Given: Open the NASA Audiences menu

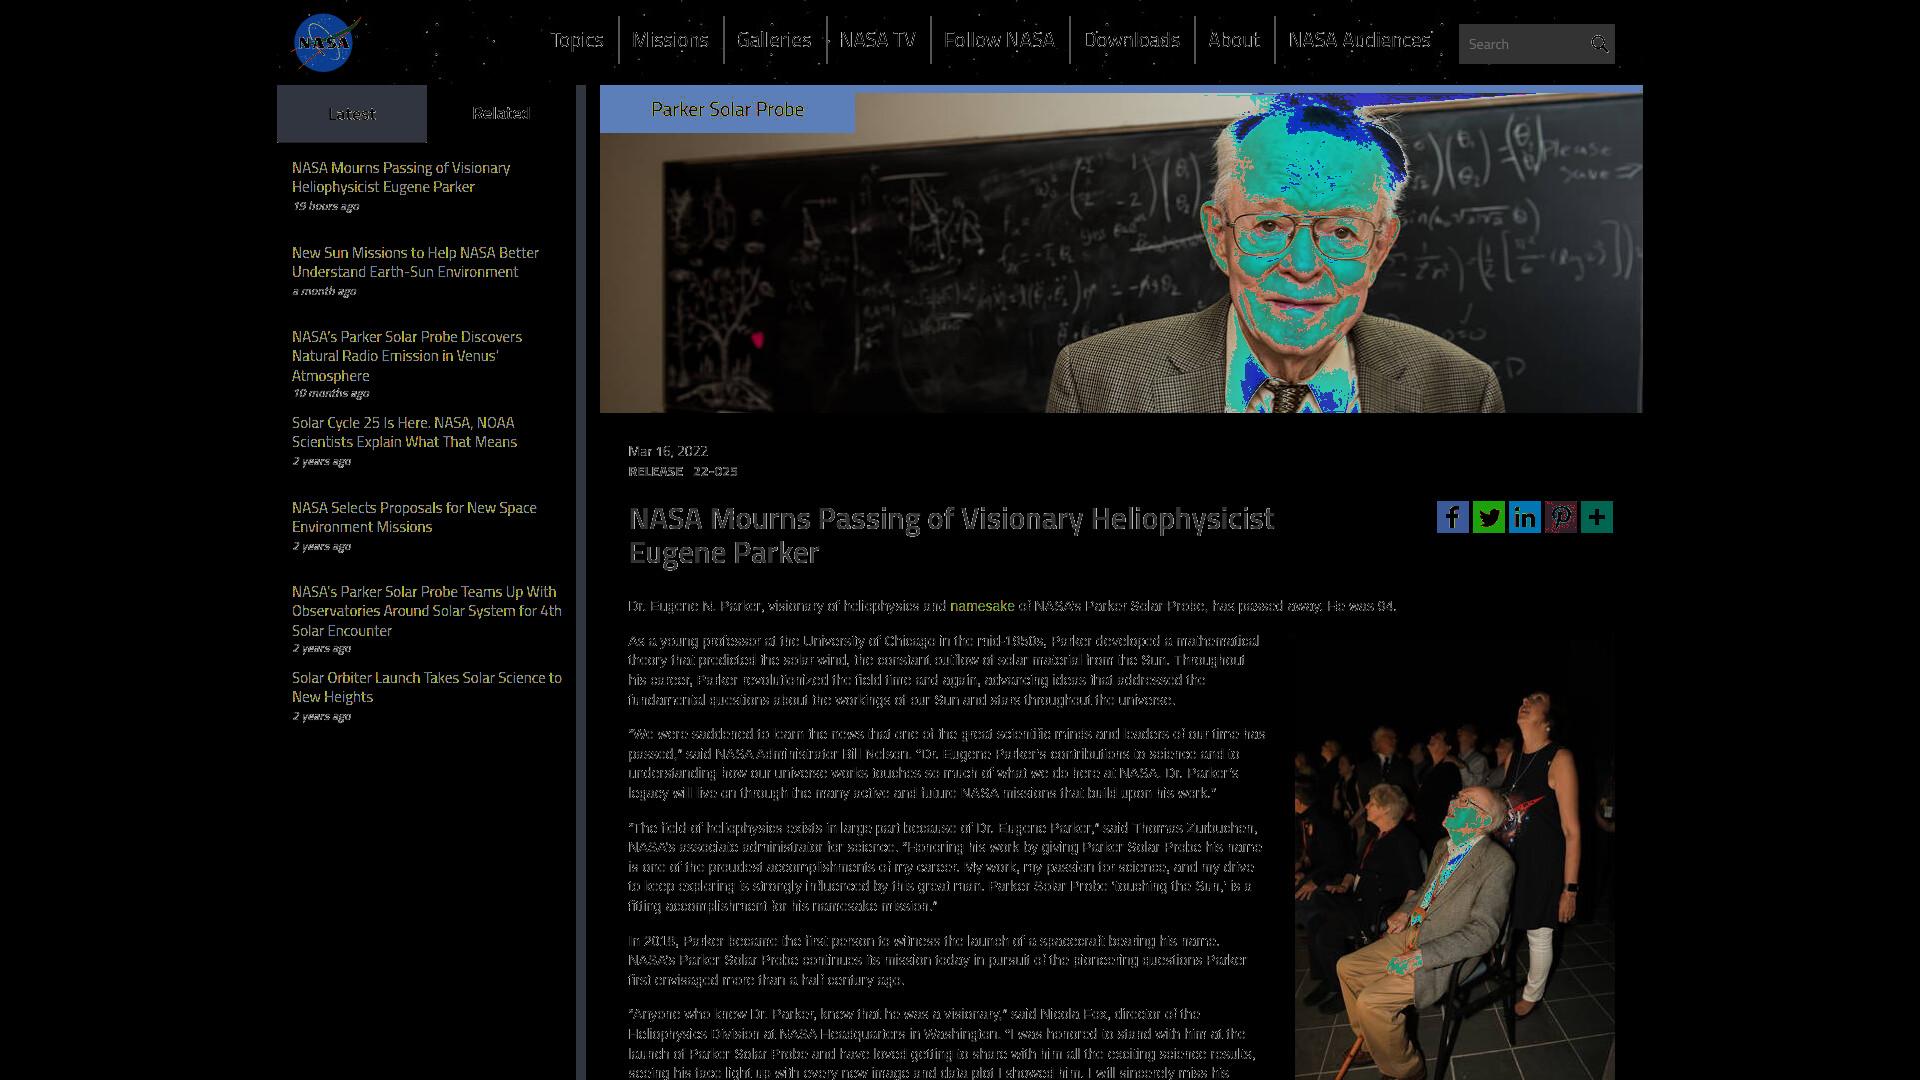Looking at the screenshot, I should pos(1359,40).
